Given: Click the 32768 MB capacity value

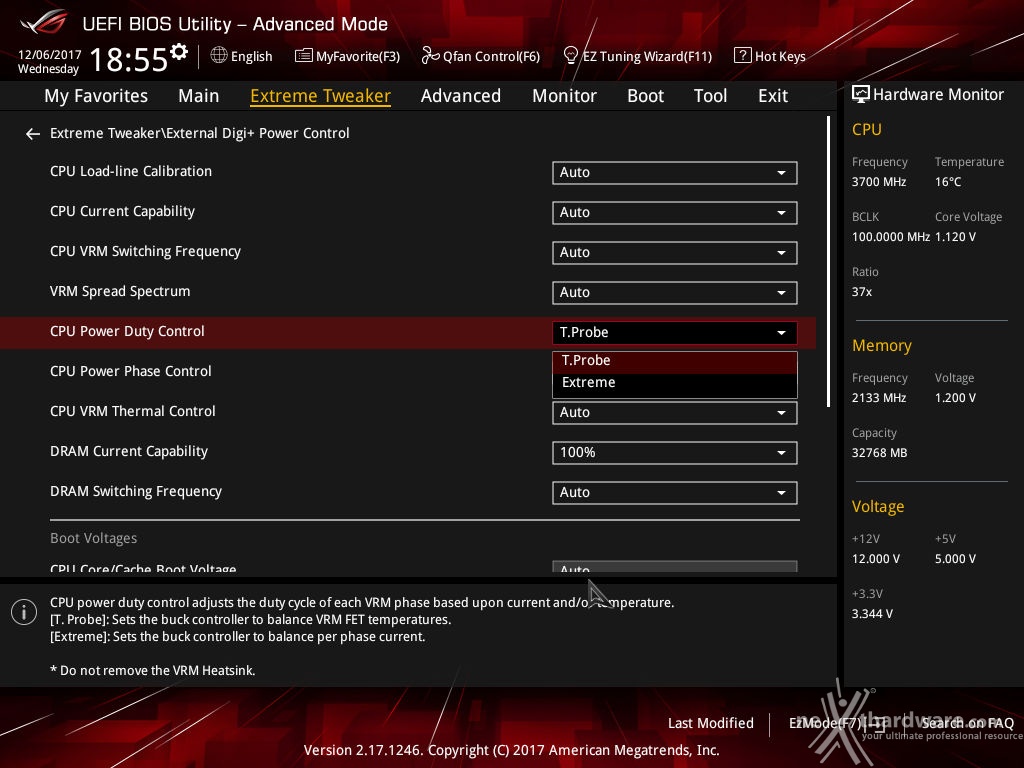Looking at the screenshot, I should 879,453.
